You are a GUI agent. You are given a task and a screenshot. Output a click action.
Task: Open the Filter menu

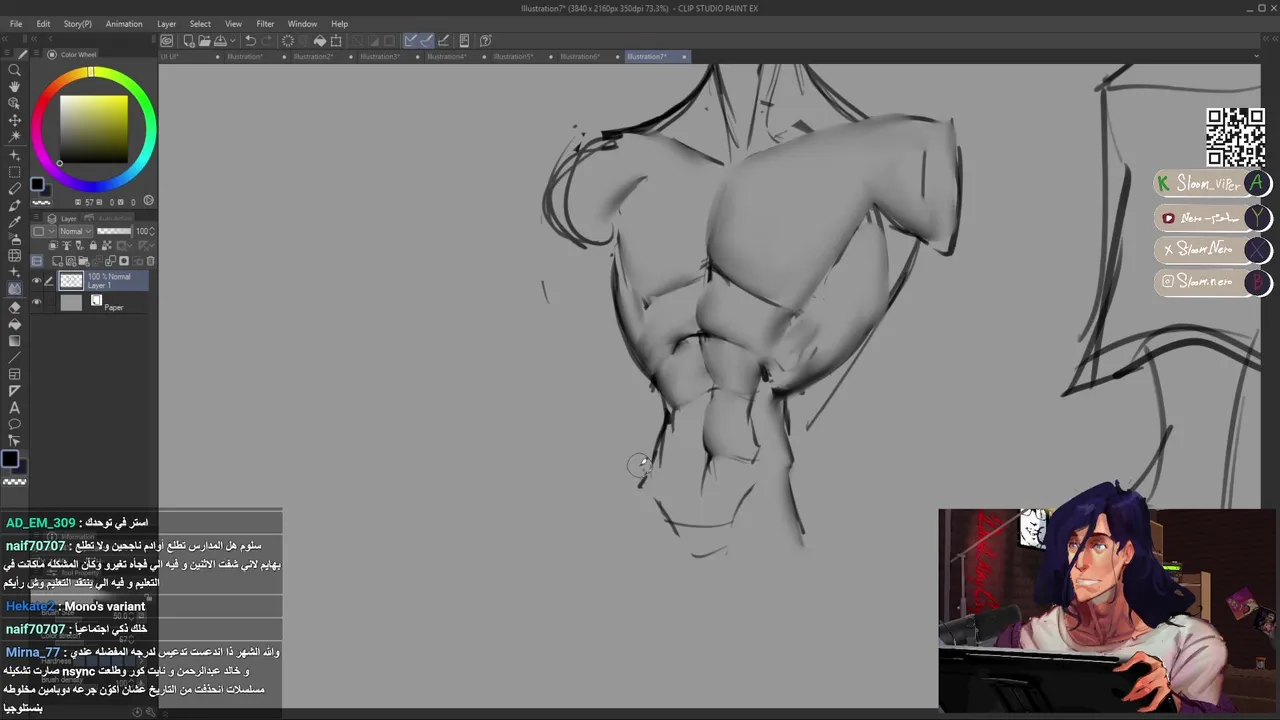[265, 24]
